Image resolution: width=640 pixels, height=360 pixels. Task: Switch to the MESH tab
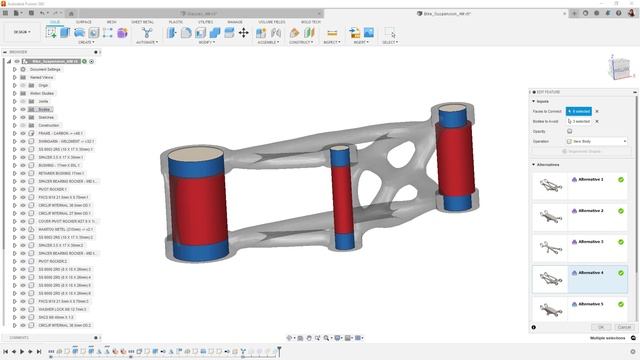(x=111, y=22)
